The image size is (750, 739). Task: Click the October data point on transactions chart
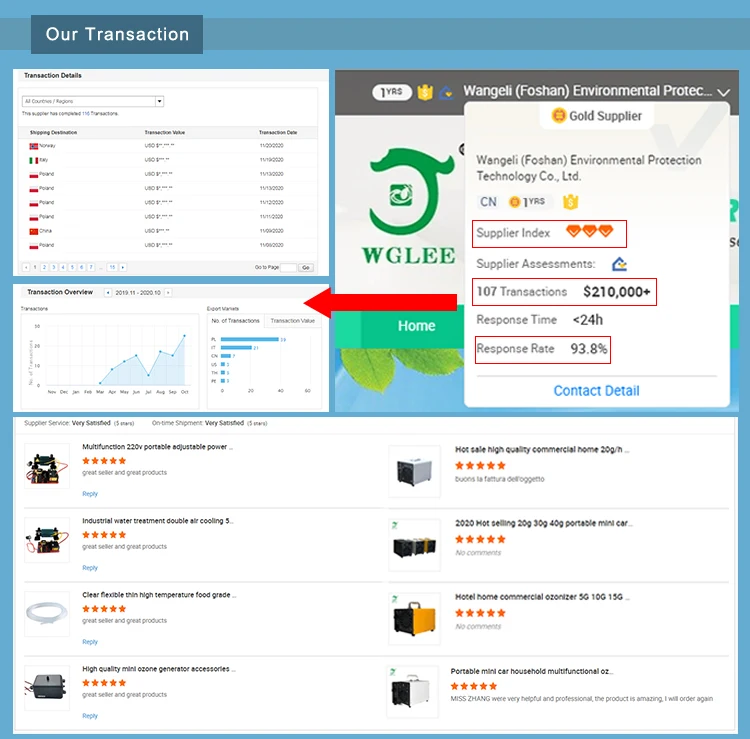pyautogui.click(x=185, y=336)
